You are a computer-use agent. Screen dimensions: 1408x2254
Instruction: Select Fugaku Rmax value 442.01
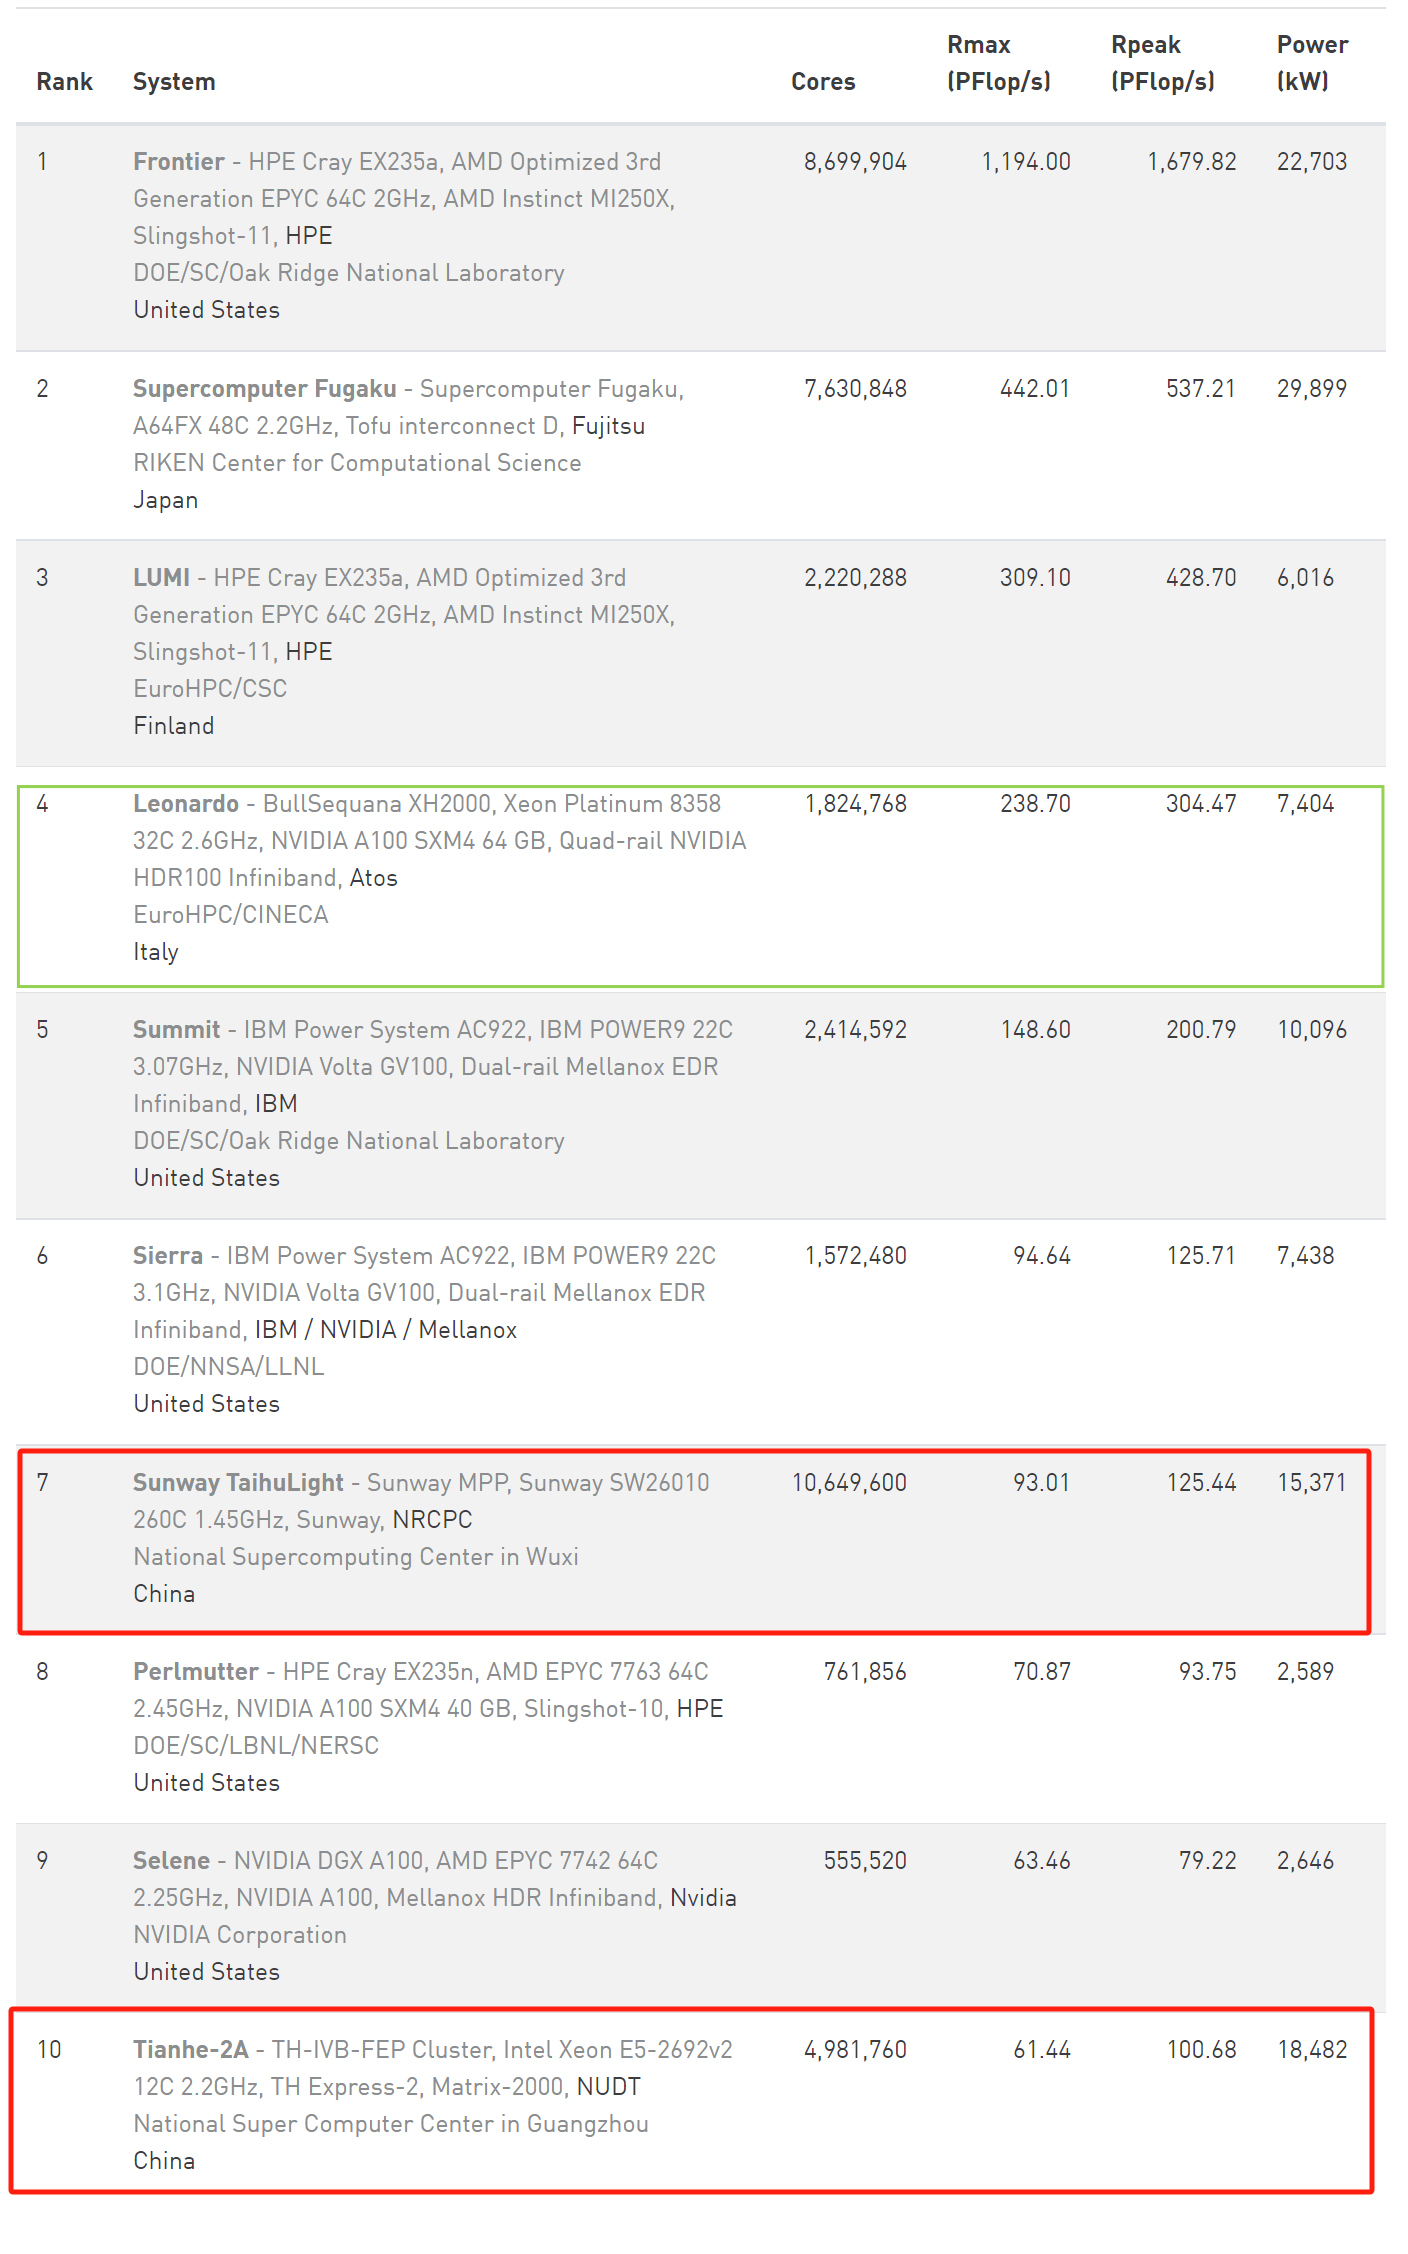coord(1035,388)
